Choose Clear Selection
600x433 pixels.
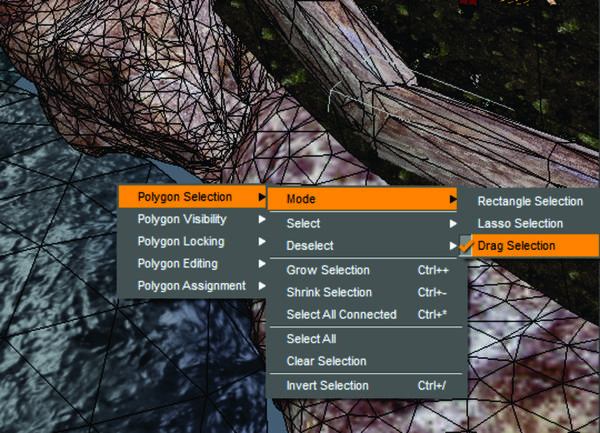[x=366, y=361]
